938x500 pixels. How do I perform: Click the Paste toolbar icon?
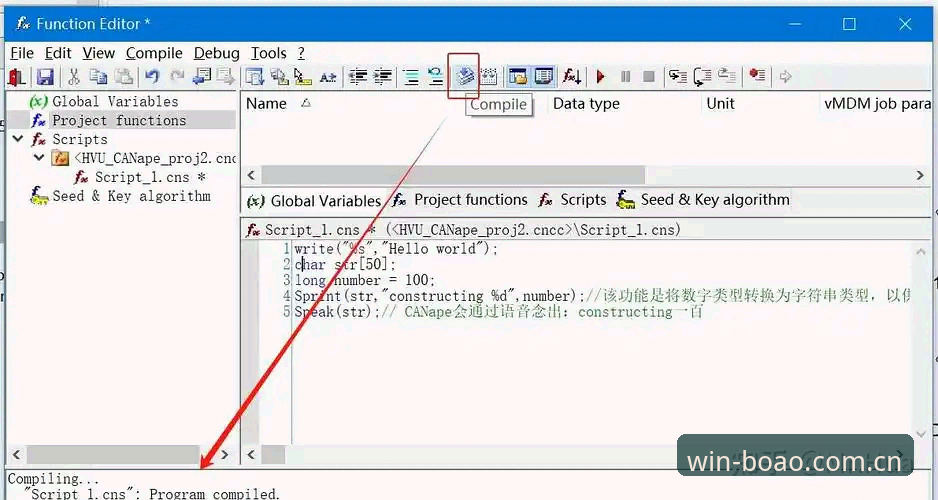click(123, 77)
